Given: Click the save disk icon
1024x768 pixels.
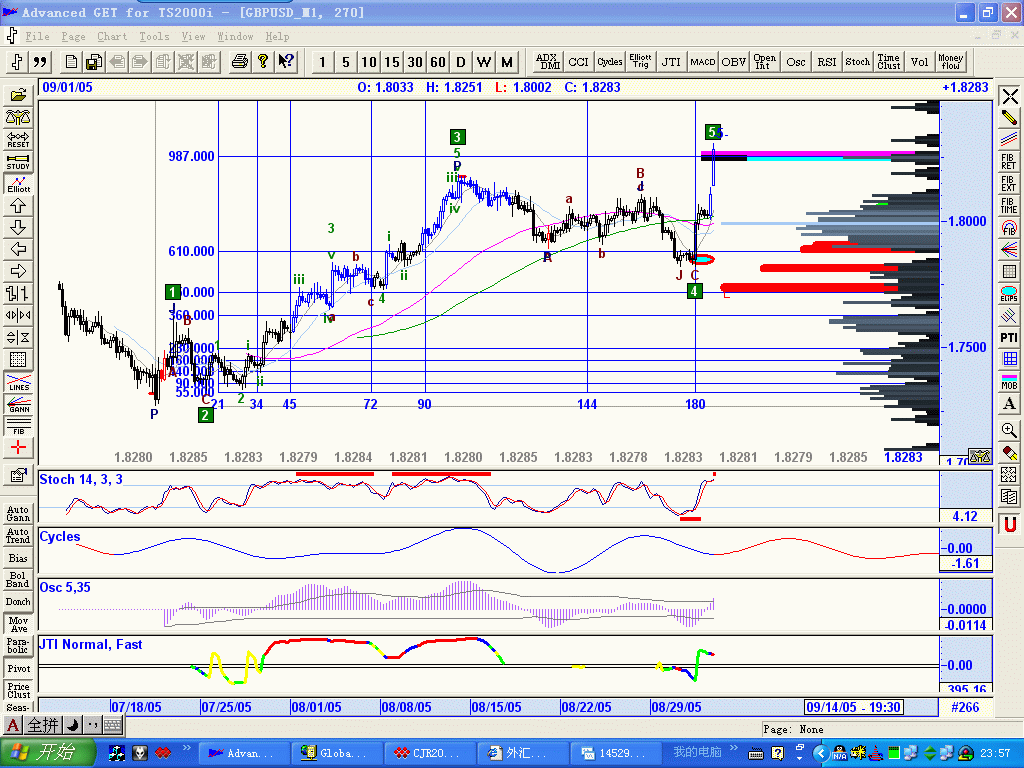Looking at the screenshot, I should tap(93, 62).
